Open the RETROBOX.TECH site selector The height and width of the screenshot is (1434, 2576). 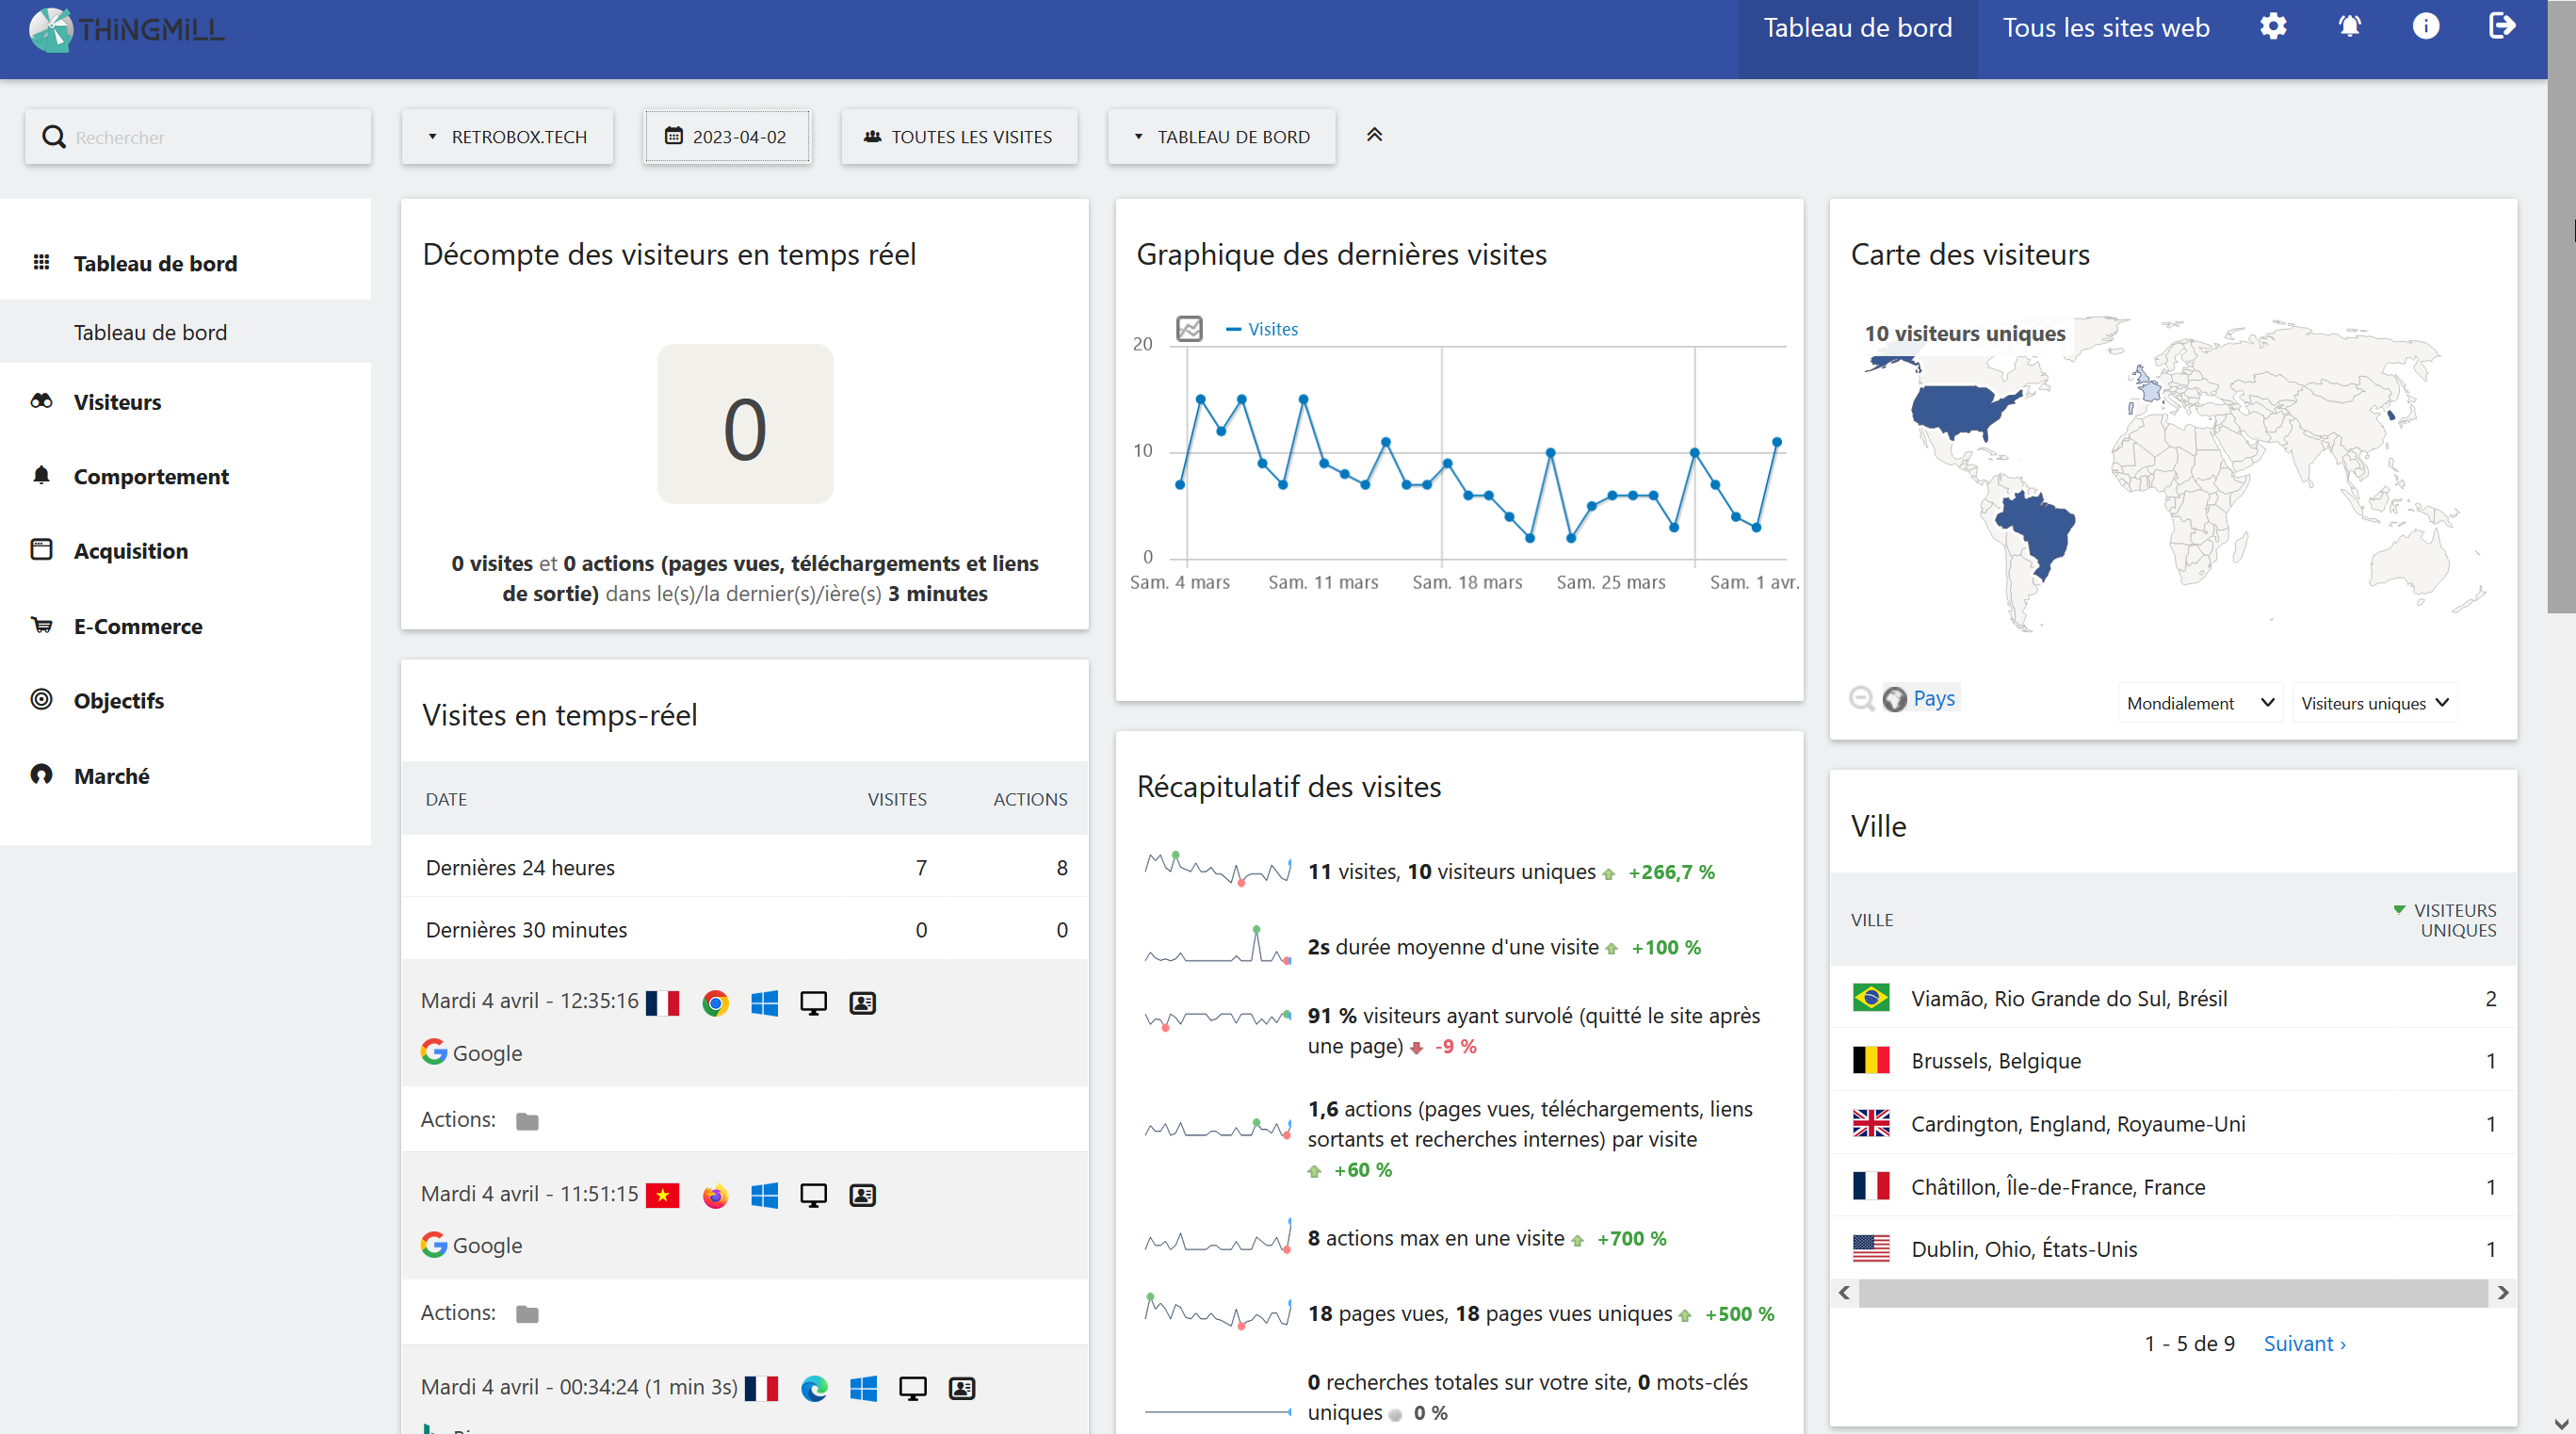coord(507,137)
